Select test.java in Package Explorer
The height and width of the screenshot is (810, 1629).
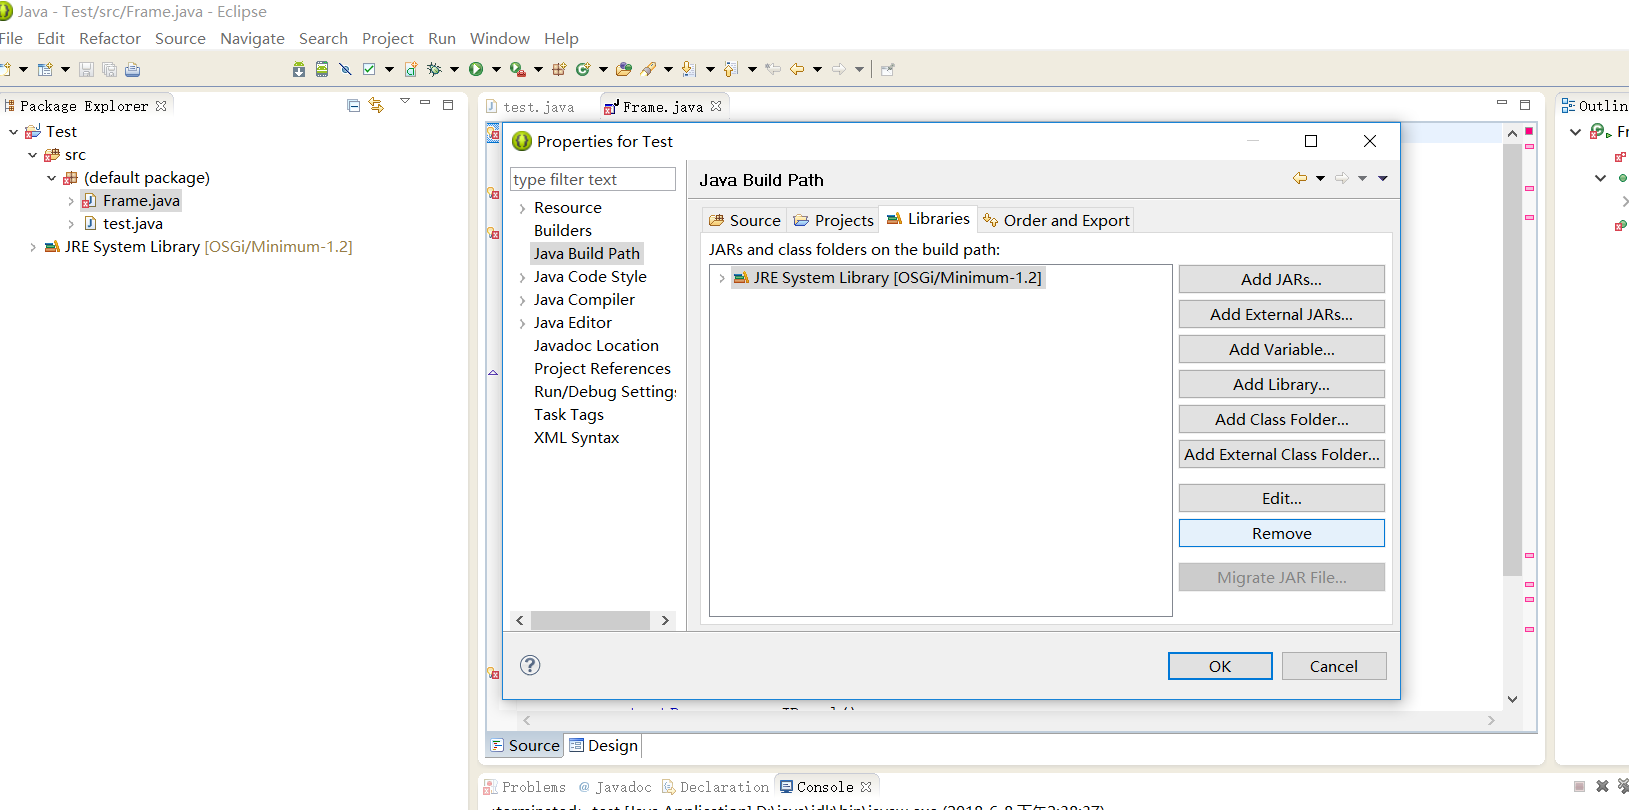(132, 223)
